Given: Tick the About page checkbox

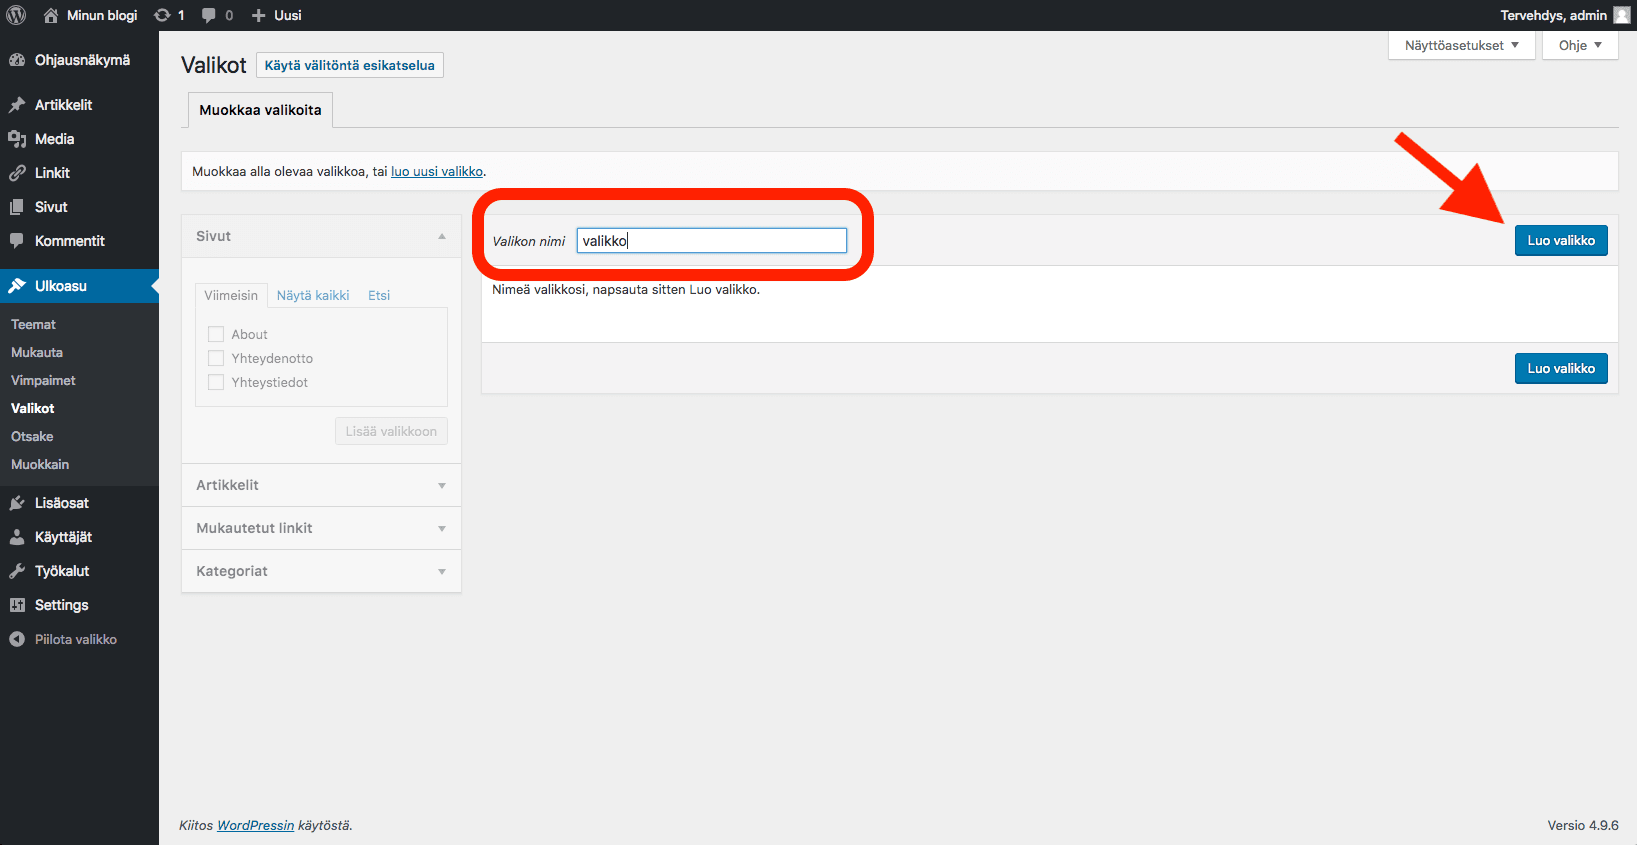Looking at the screenshot, I should (x=216, y=334).
